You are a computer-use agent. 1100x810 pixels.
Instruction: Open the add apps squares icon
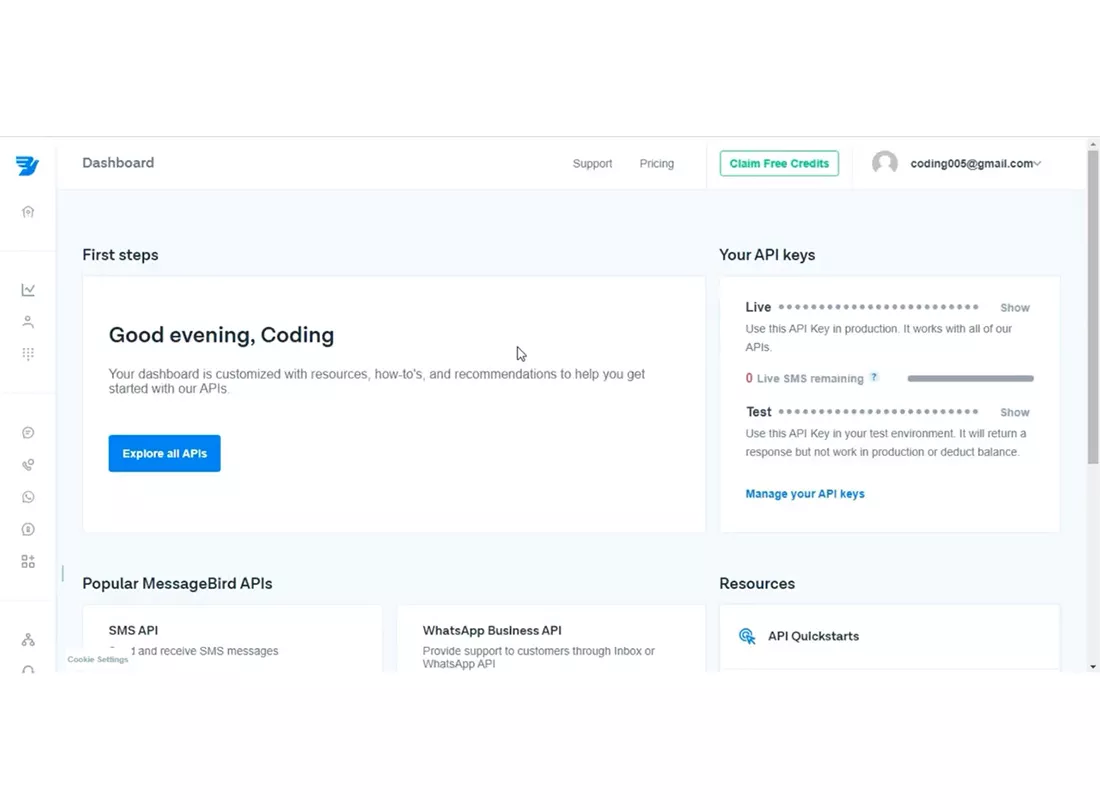(28, 562)
